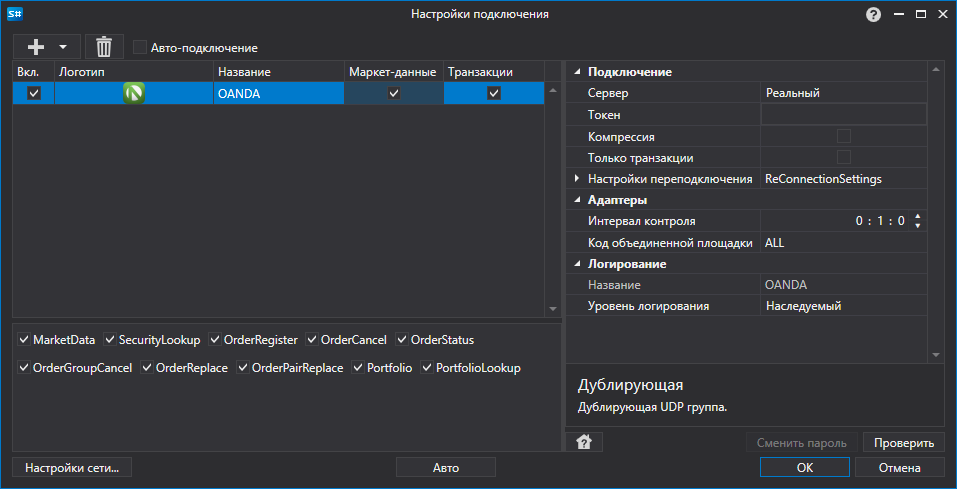Uncheck the Portfolio checkbox

point(358,368)
